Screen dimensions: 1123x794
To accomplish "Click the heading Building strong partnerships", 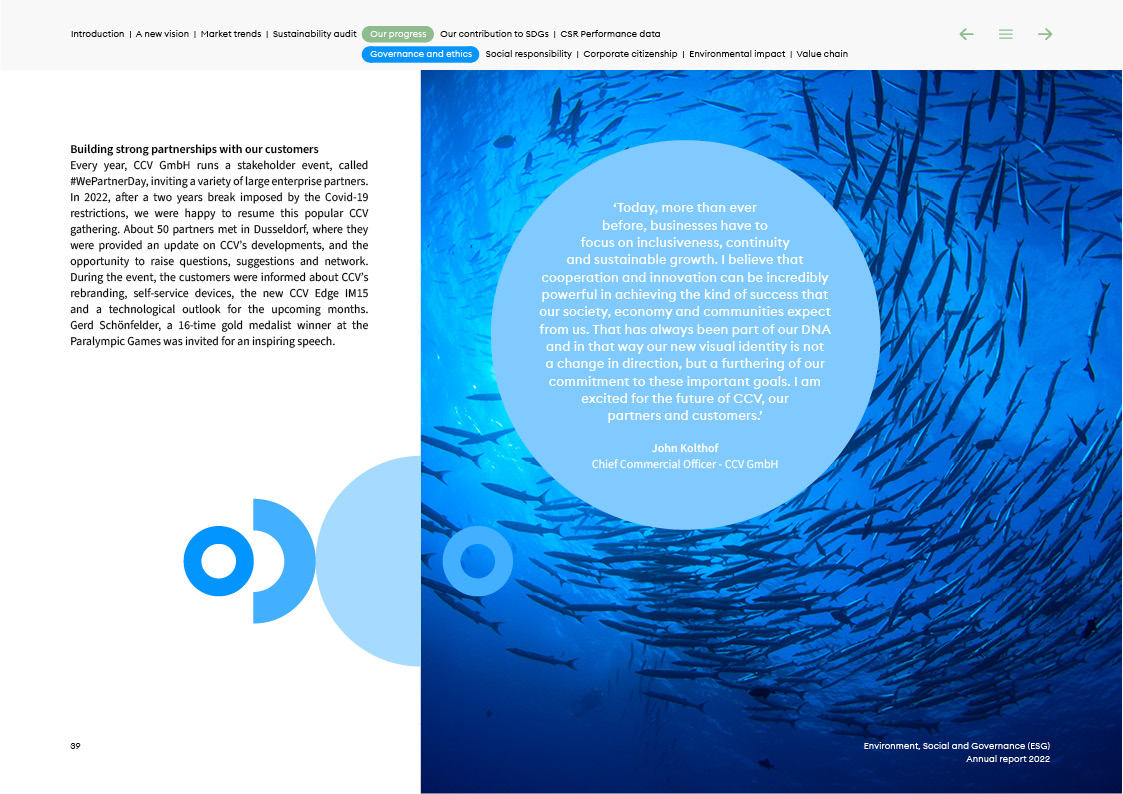I will point(194,149).
